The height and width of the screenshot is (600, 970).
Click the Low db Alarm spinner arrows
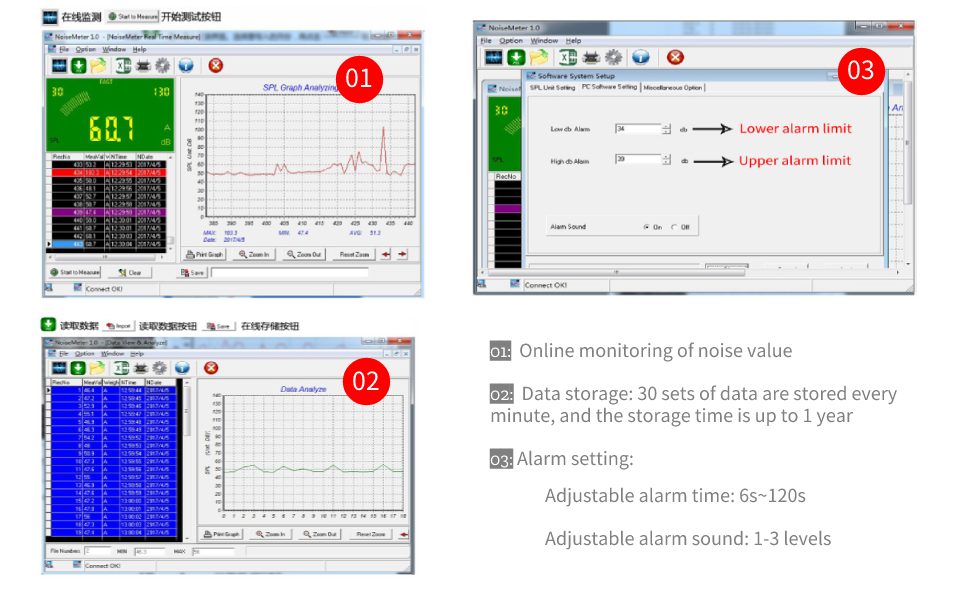click(666, 129)
